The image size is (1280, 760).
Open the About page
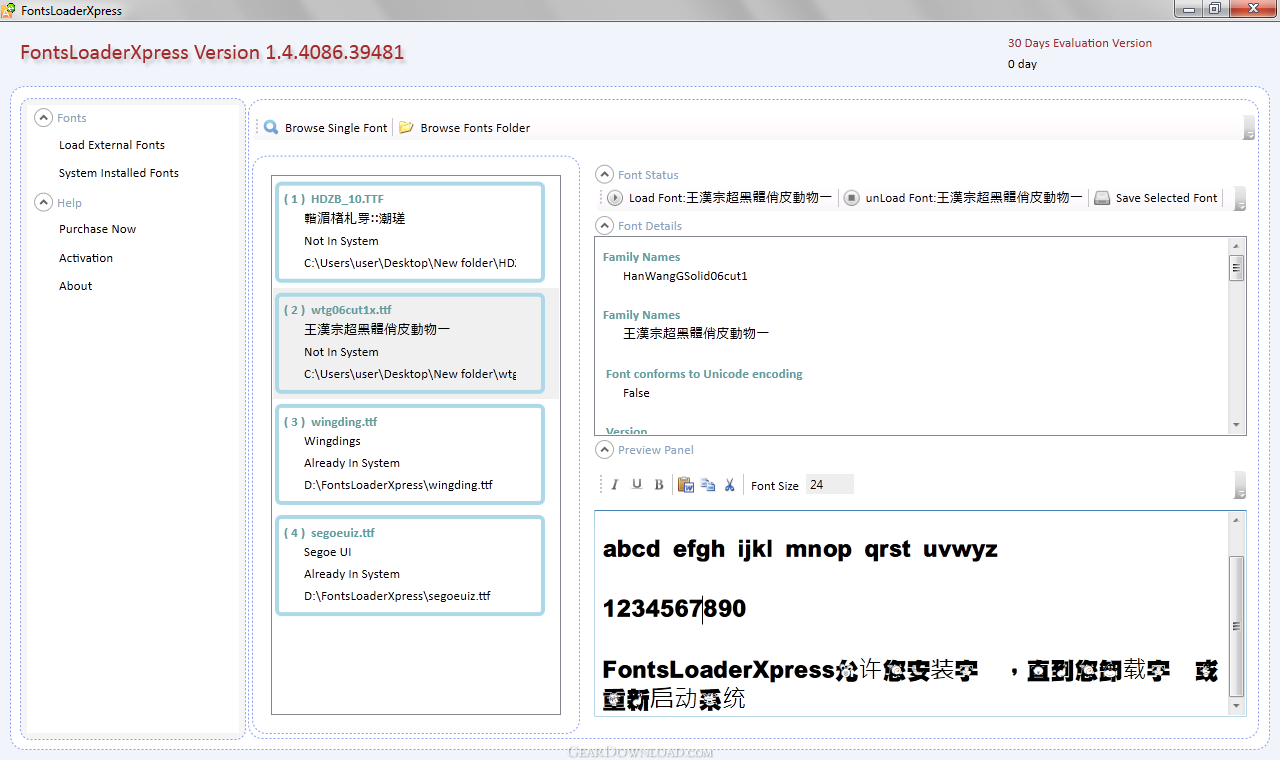tap(75, 286)
